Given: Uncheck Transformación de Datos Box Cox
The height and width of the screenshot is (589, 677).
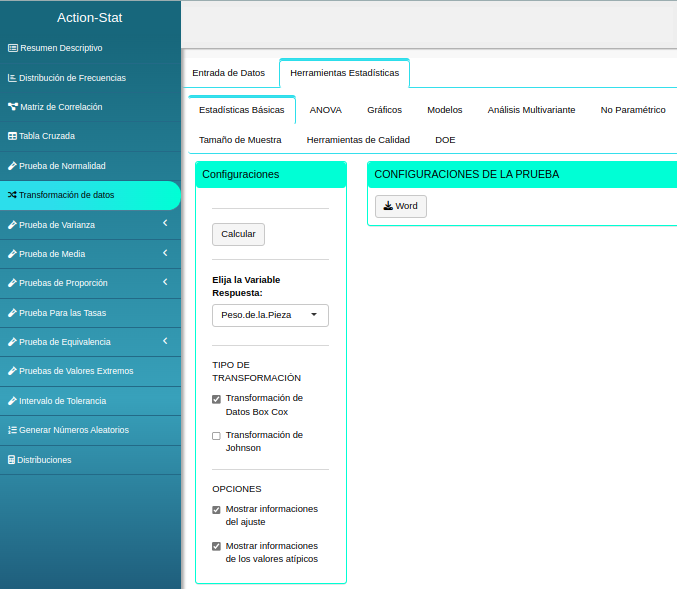Looking at the screenshot, I should tap(216, 399).
